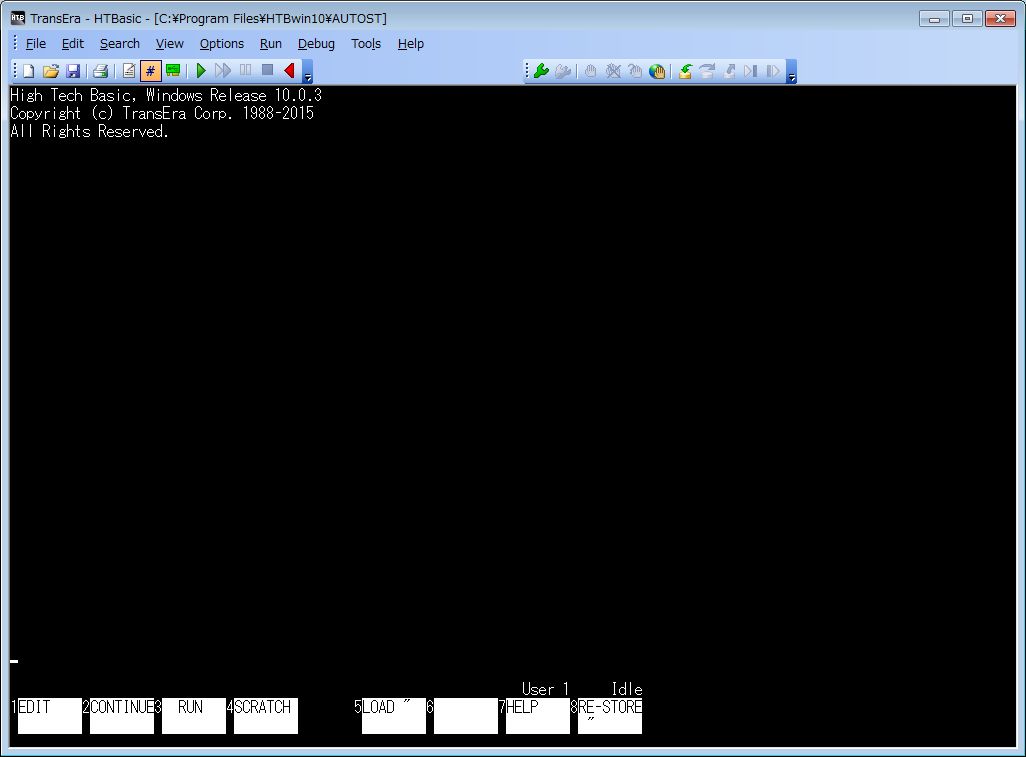1026x757 pixels.
Task: Open the Help menu
Action: pyautogui.click(x=411, y=44)
